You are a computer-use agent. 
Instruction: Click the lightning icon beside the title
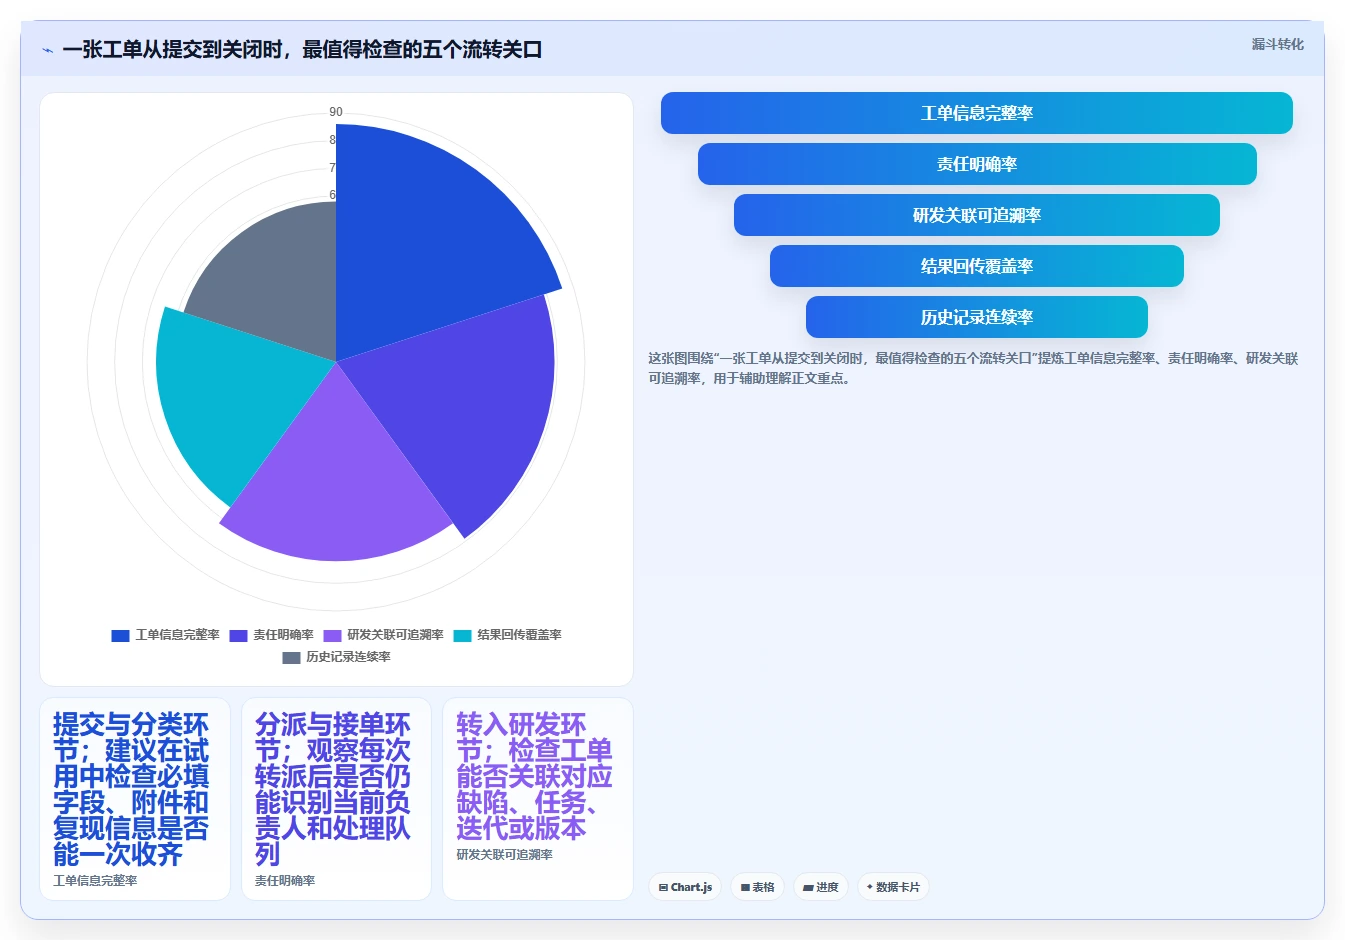coord(47,50)
